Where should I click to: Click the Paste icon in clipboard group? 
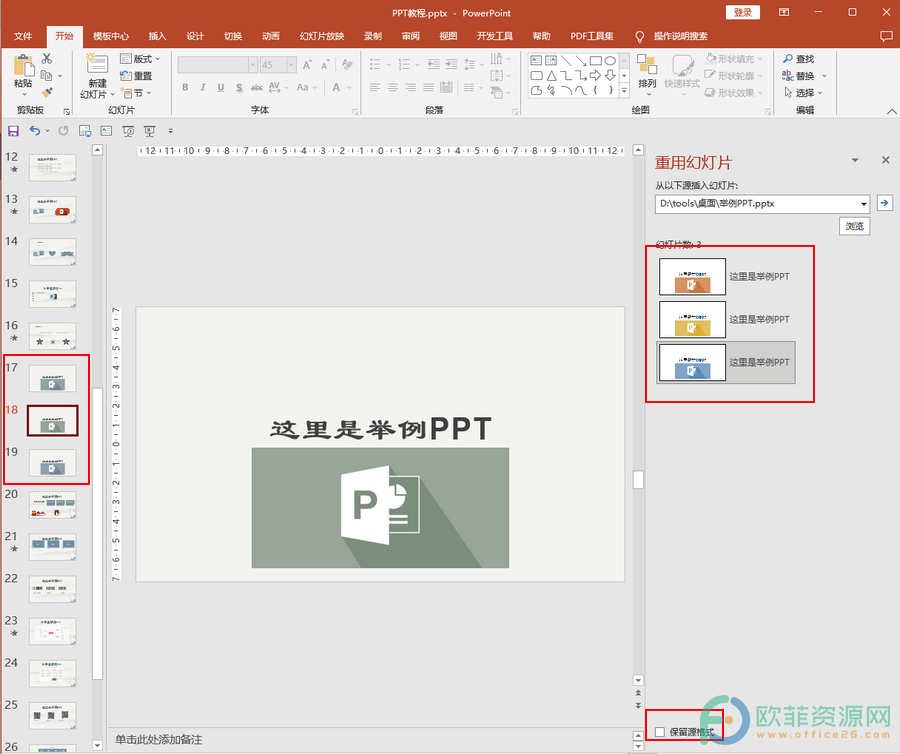24,65
